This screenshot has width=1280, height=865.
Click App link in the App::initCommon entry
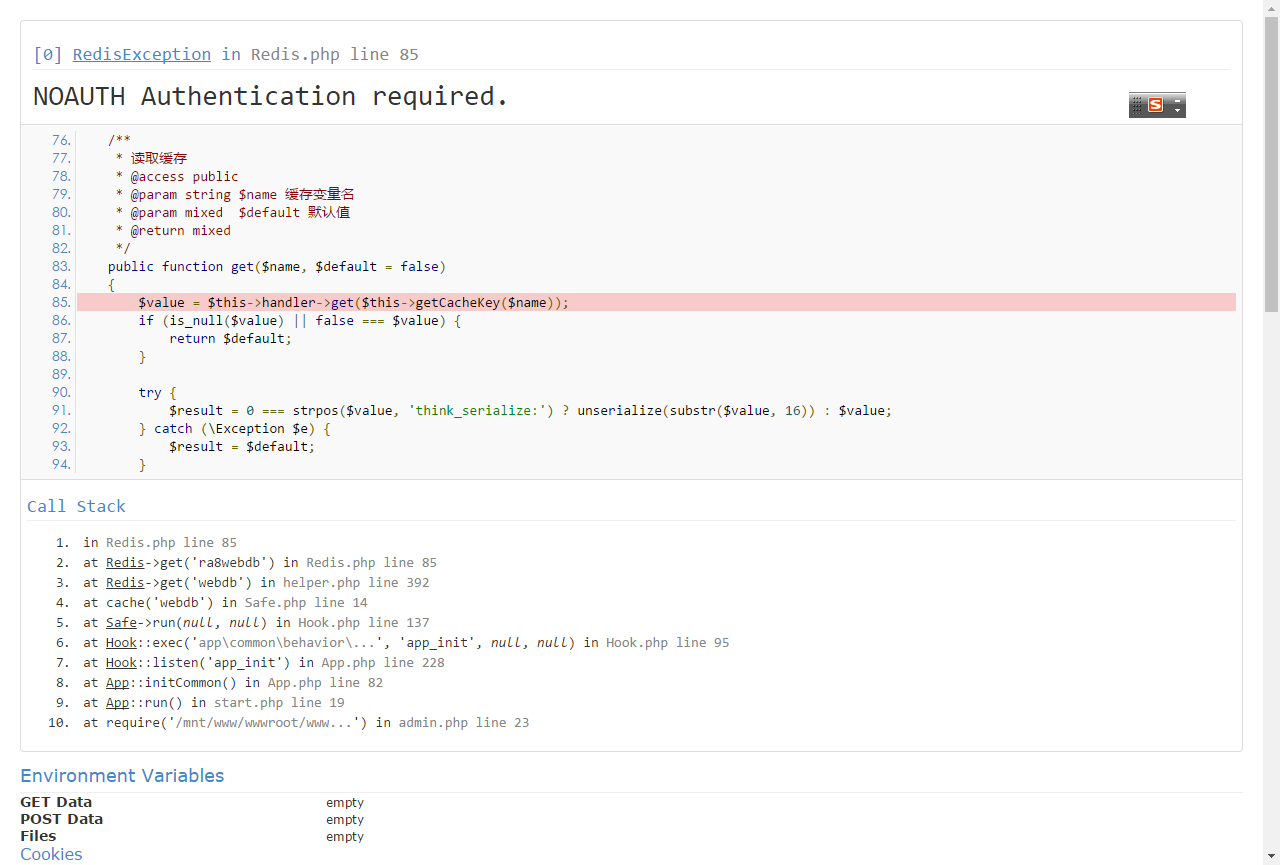pyautogui.click(x=117, y=682)
